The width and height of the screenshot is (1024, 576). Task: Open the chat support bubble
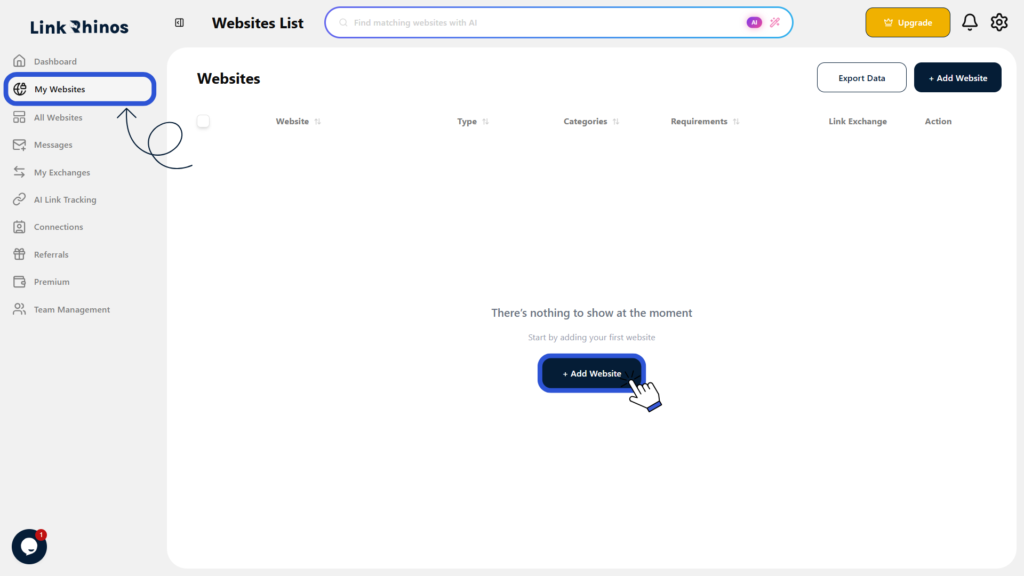[29, 547]
